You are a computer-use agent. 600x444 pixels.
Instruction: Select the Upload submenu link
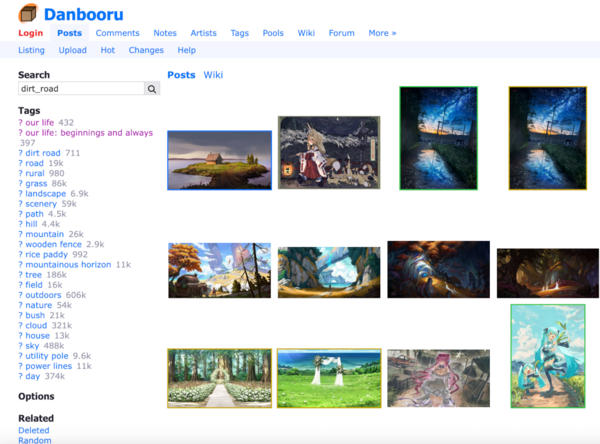(72, 50)
